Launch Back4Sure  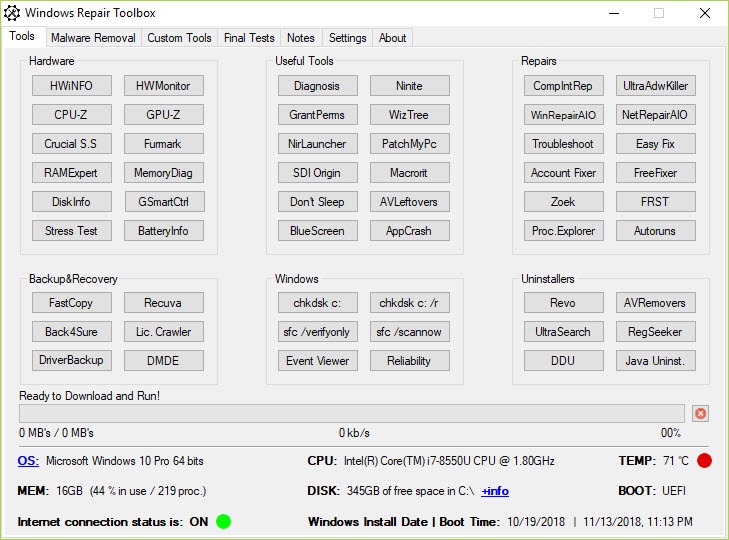[72, 332]
